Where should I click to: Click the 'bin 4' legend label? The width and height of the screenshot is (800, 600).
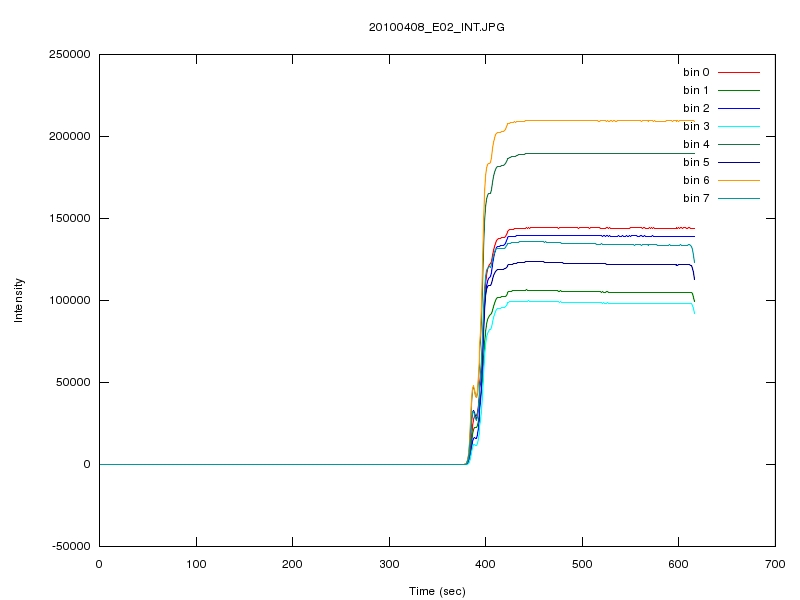(696, 144)
